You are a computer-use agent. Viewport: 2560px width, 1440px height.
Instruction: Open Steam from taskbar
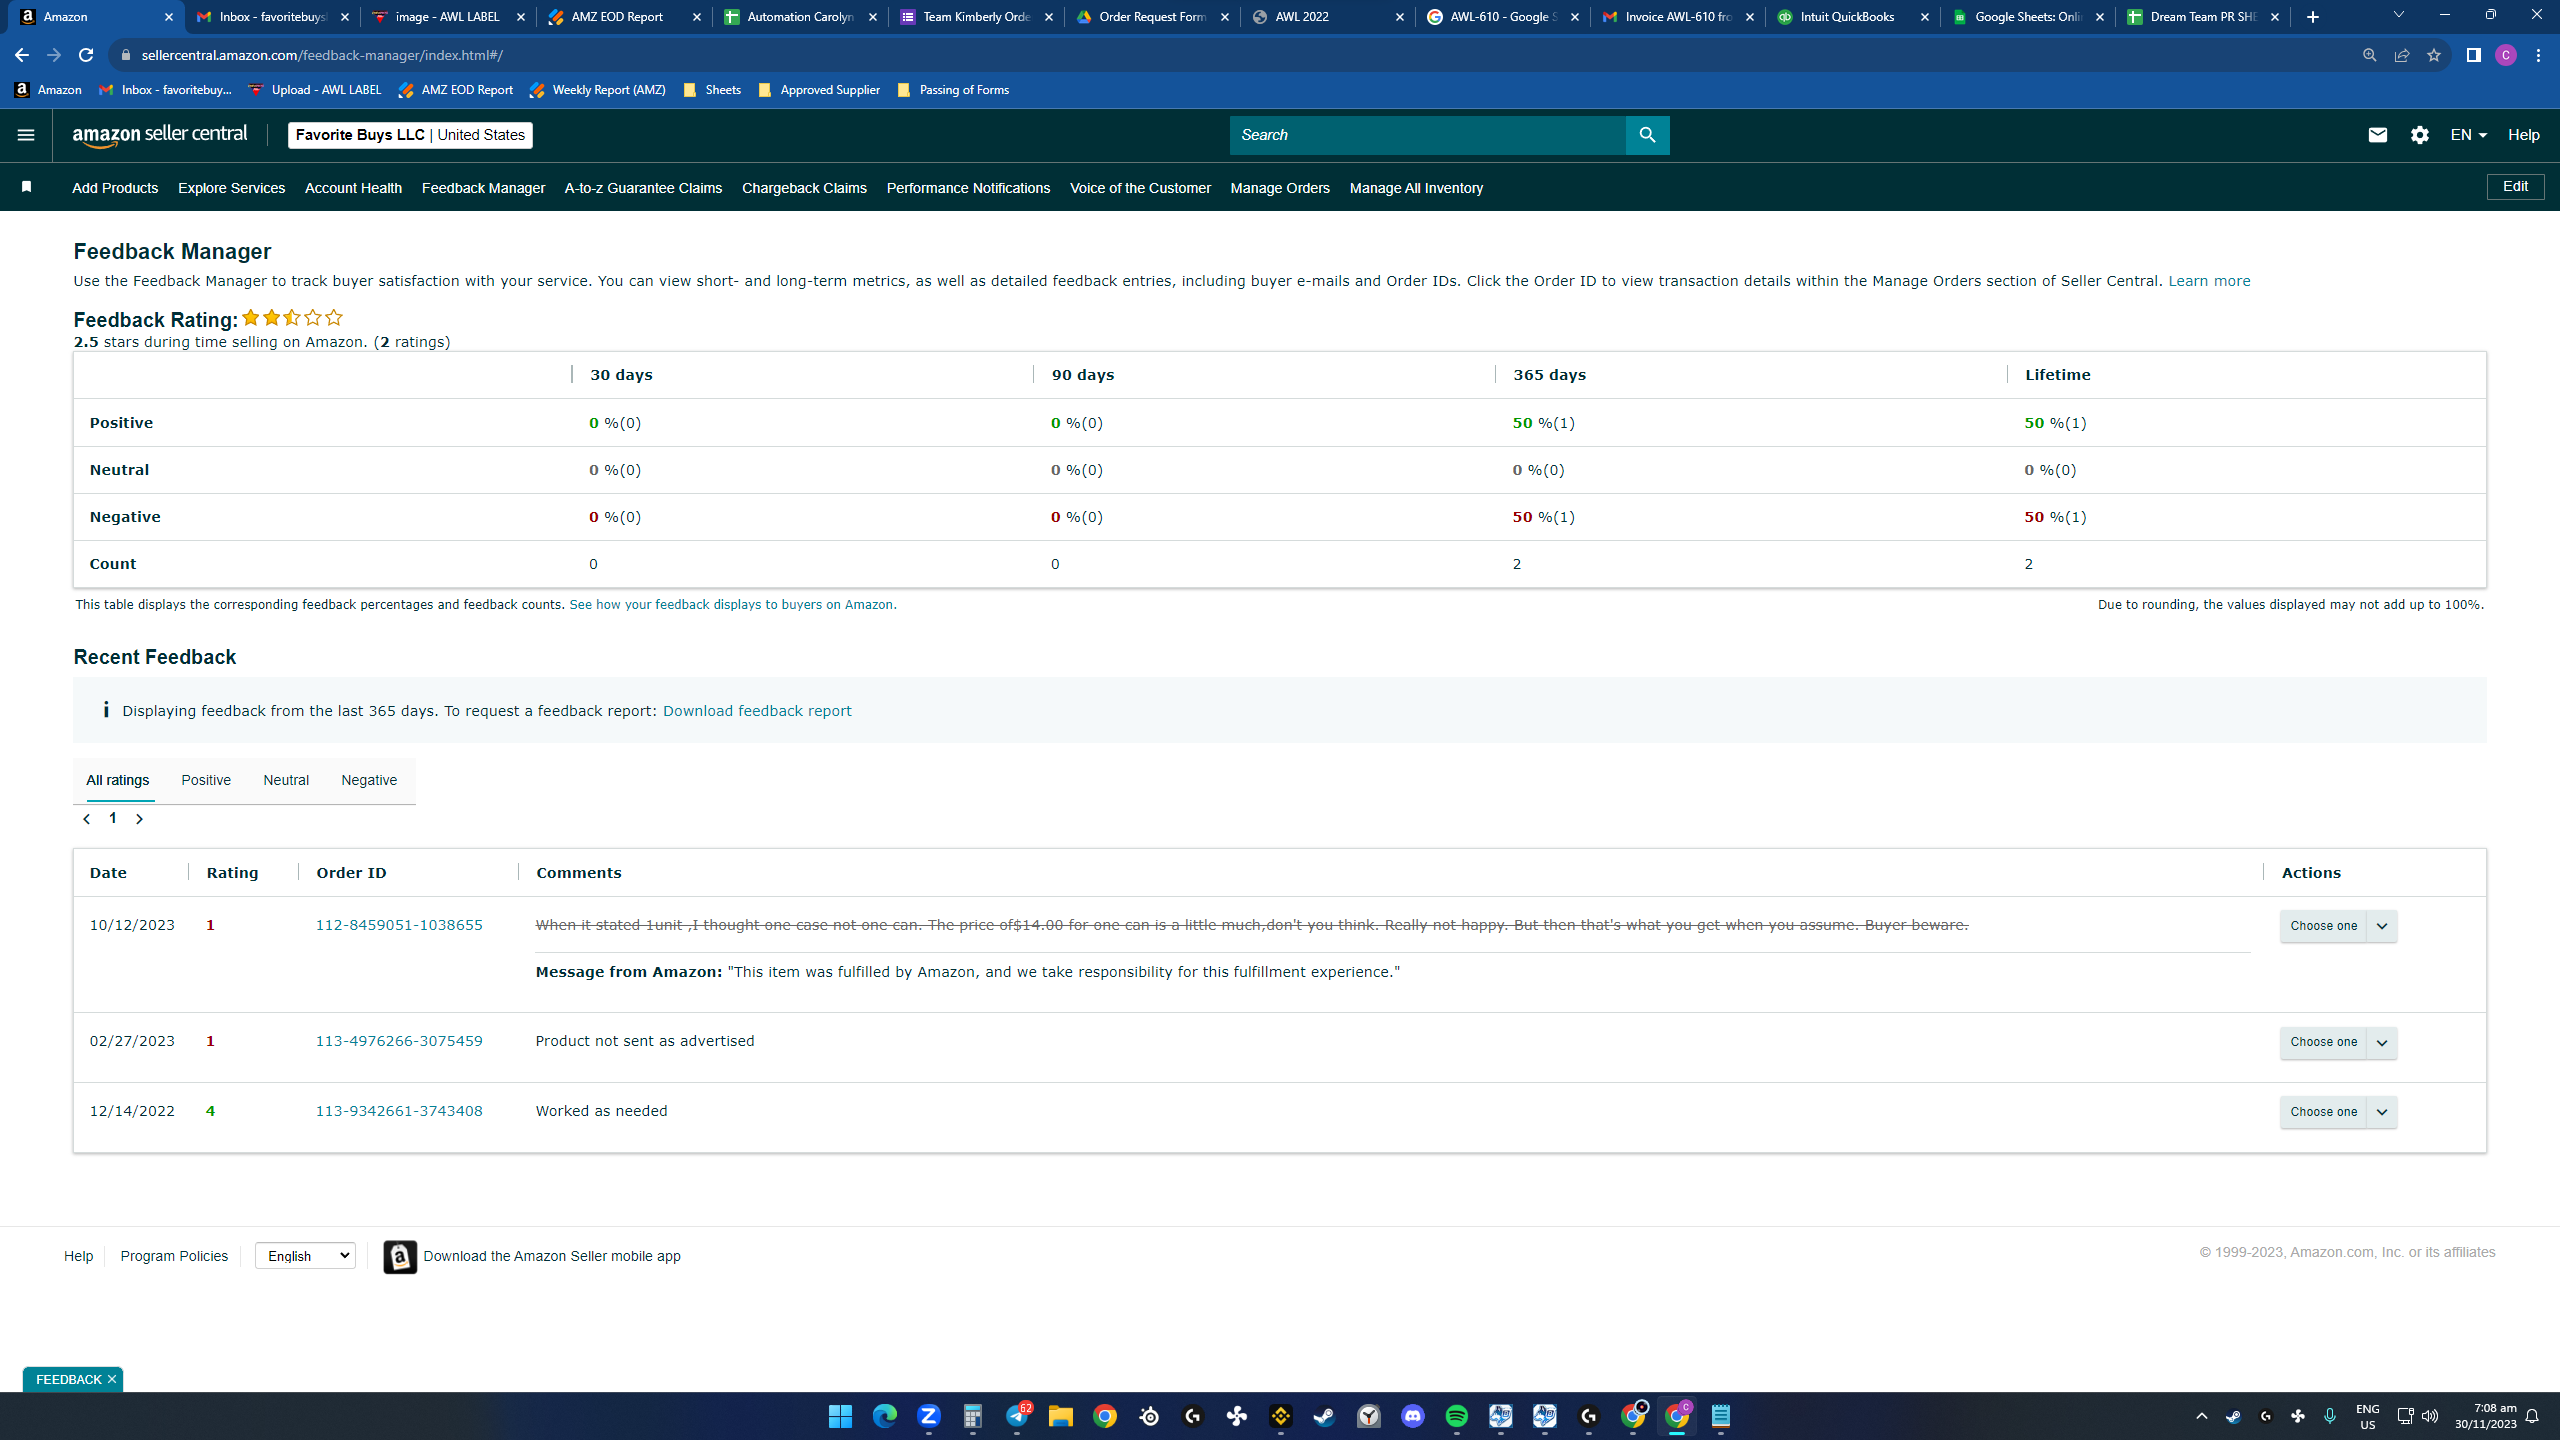1325,1416
